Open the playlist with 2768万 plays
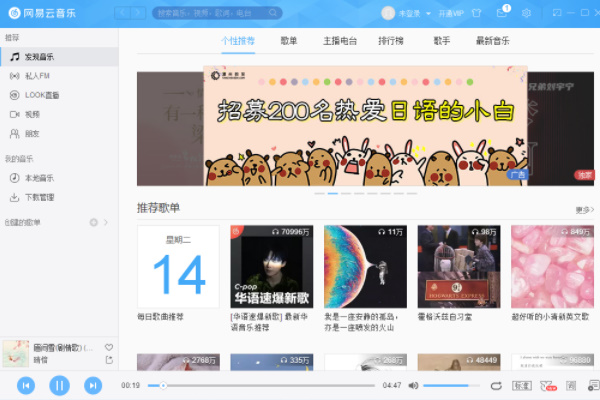Image resolution: width=600 pixels, height=400 pixels. [178, 362]
